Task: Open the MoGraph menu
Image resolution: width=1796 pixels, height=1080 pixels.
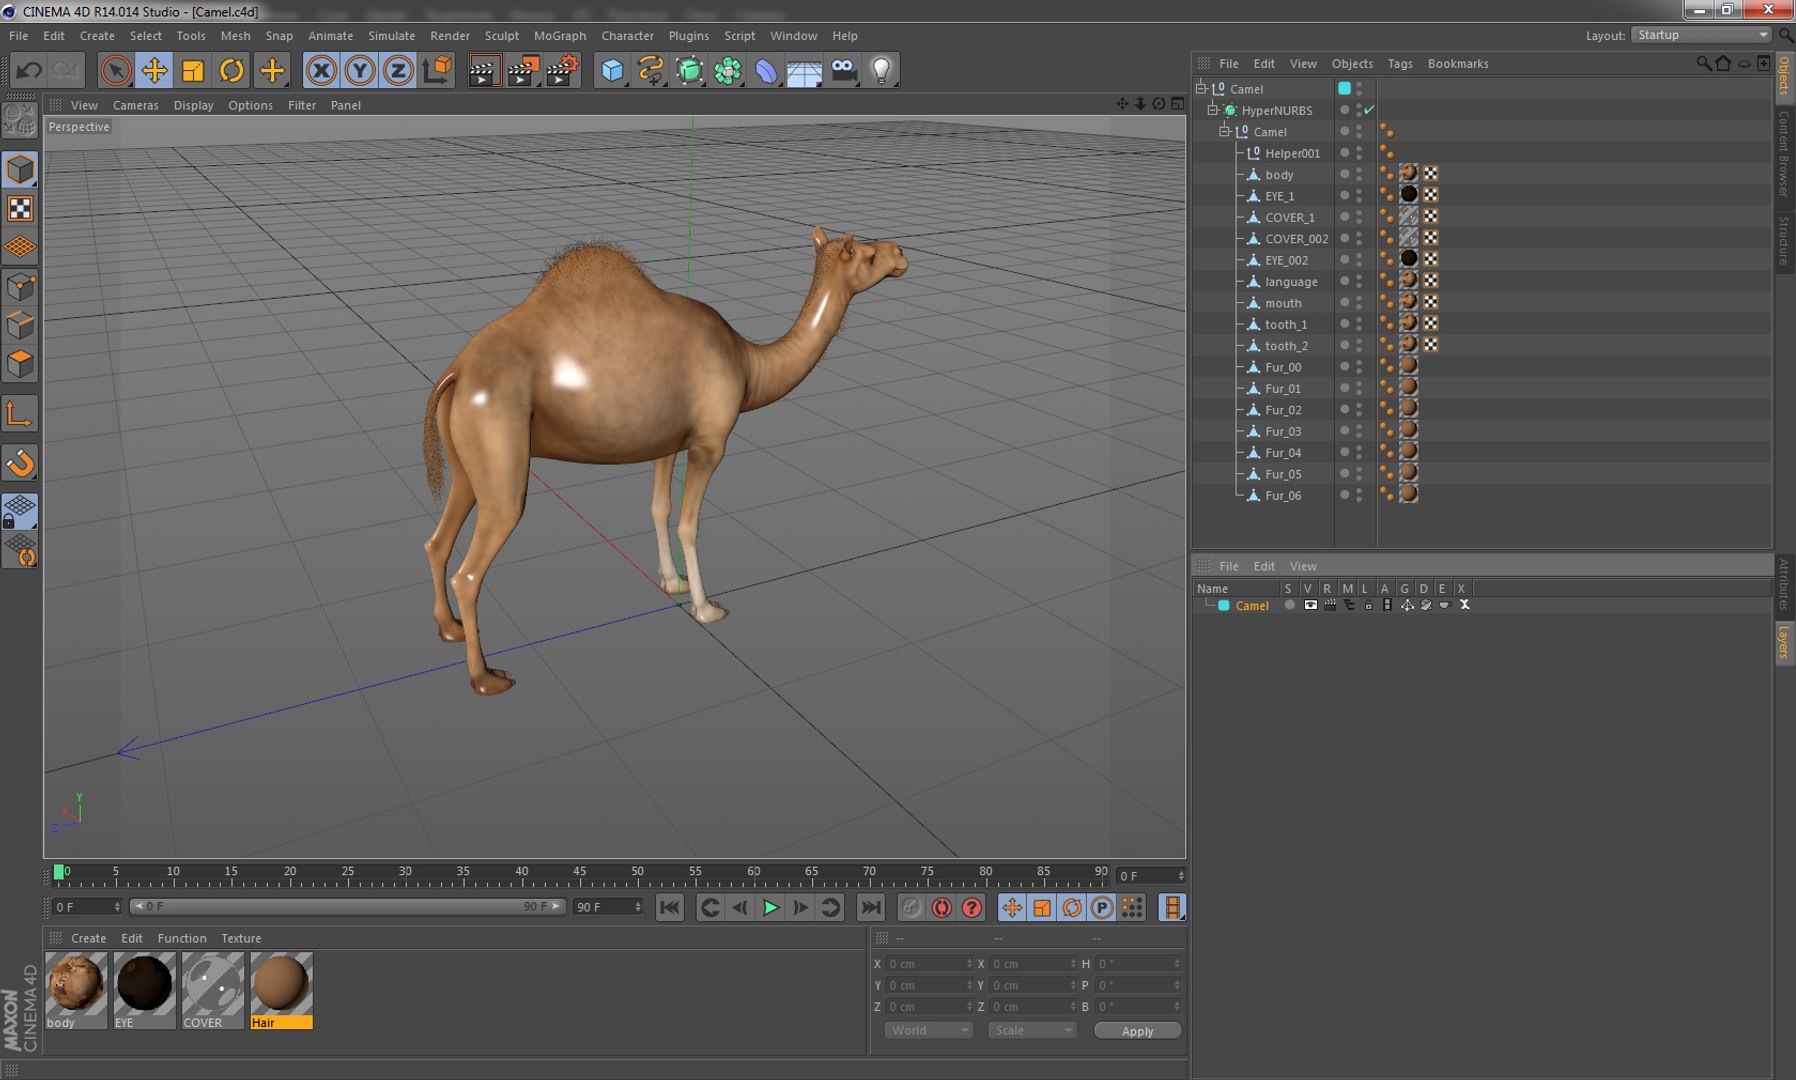Action: [559, 35]
